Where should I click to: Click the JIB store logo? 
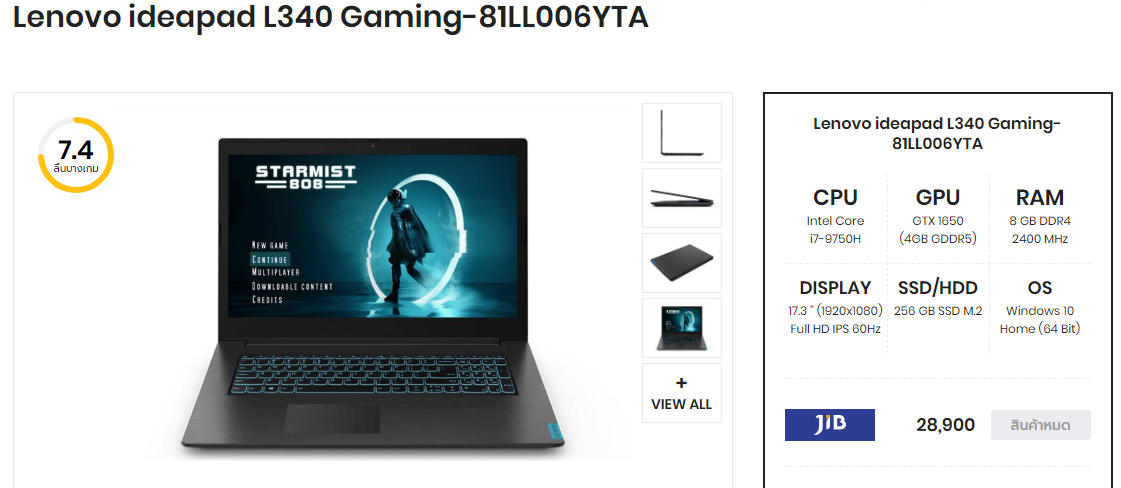(x=829, y=425)
